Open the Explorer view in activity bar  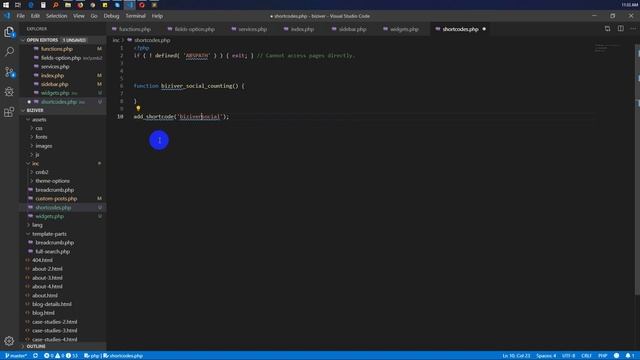9,32
